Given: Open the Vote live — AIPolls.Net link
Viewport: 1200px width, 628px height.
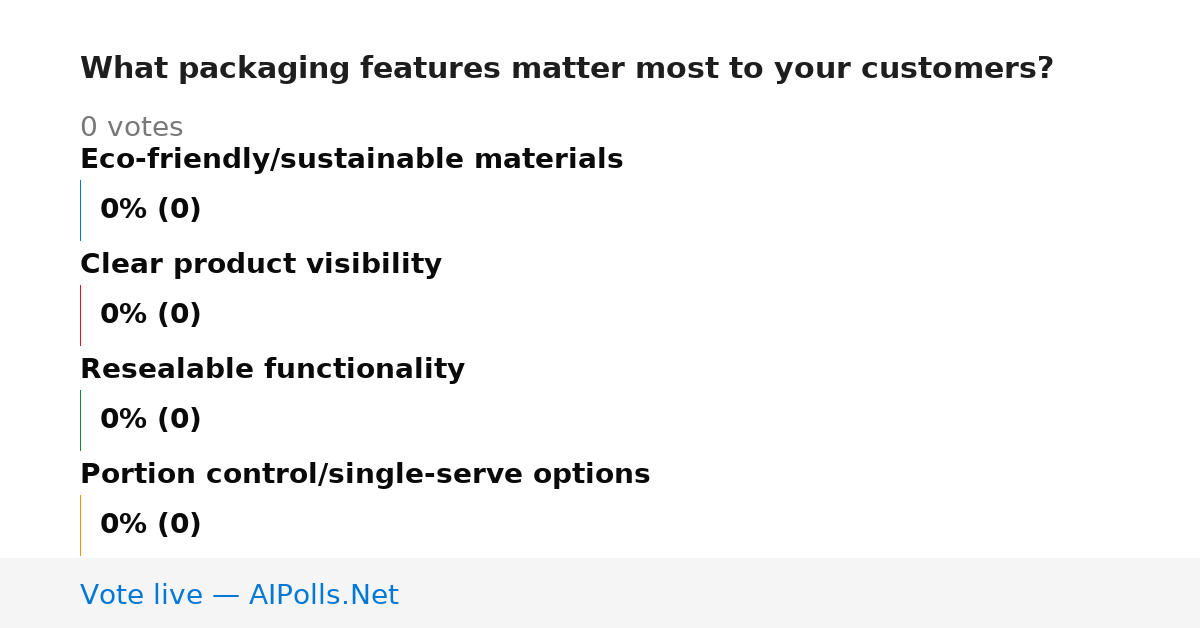Looking at the screenshot, I should pyautogui.click(x=239, y=595).
